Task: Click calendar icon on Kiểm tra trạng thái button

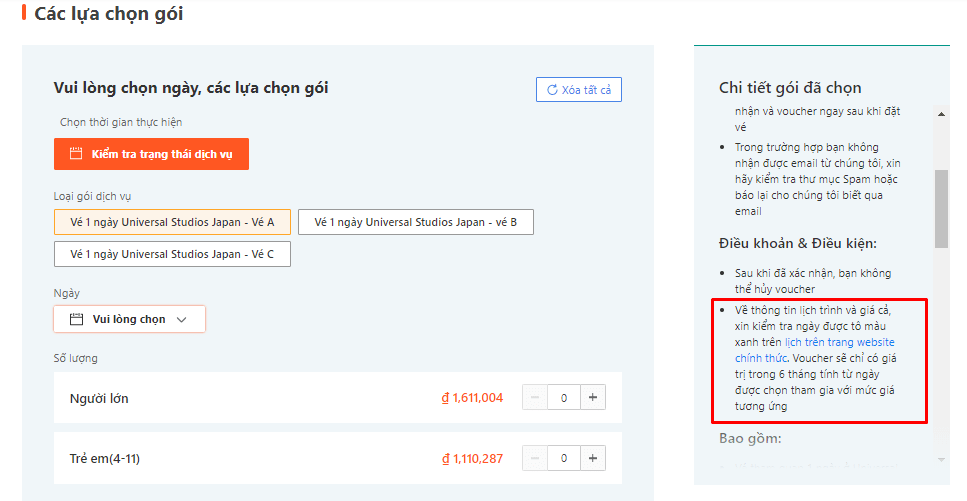Action: click(75, 154)
